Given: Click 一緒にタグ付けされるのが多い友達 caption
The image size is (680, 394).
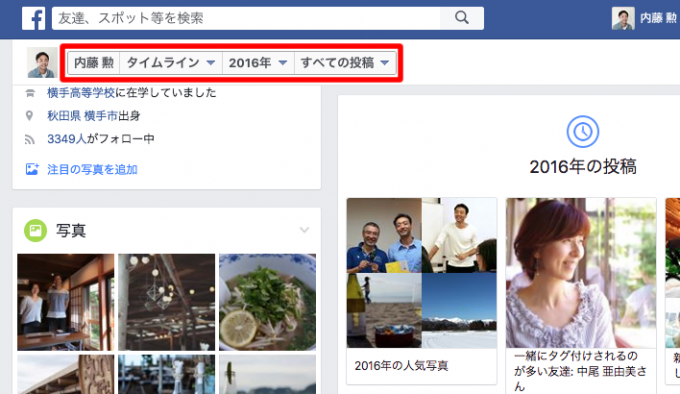Looking at the screenshot, I should point(580,371).
